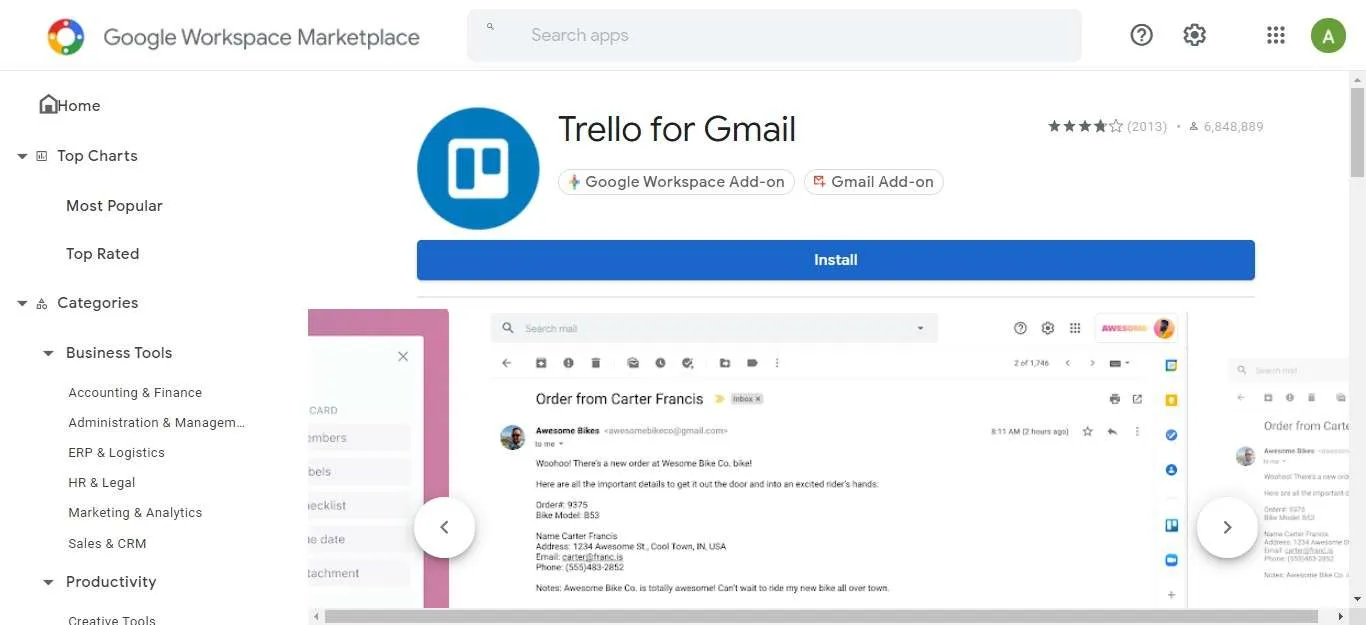Click the partially visible right screenshot
This screenshot has height=625, width=1366.
[1287, 458]
